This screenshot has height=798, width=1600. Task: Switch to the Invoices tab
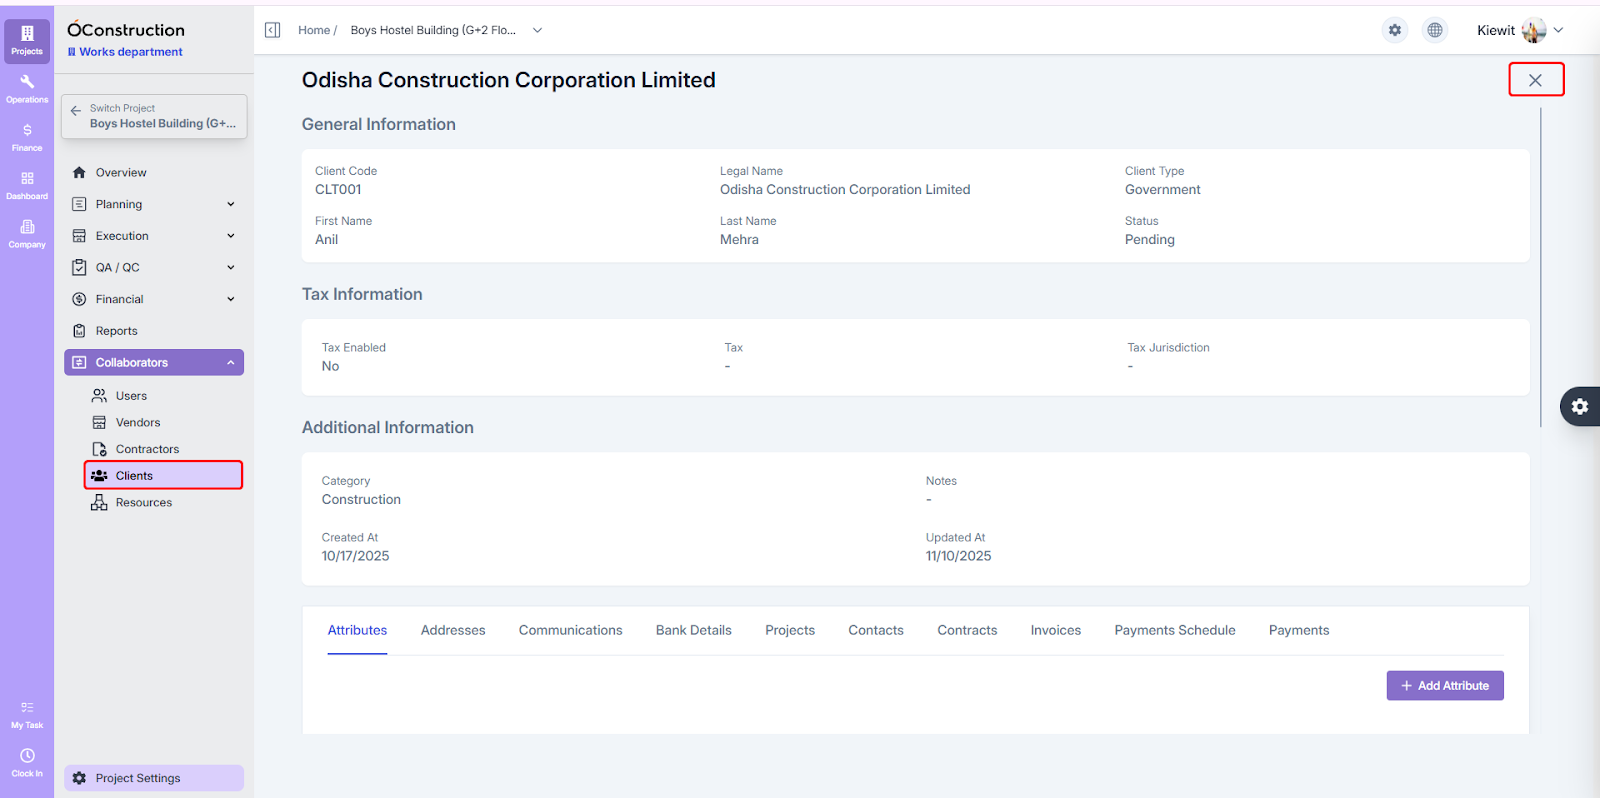point(1056,630)
